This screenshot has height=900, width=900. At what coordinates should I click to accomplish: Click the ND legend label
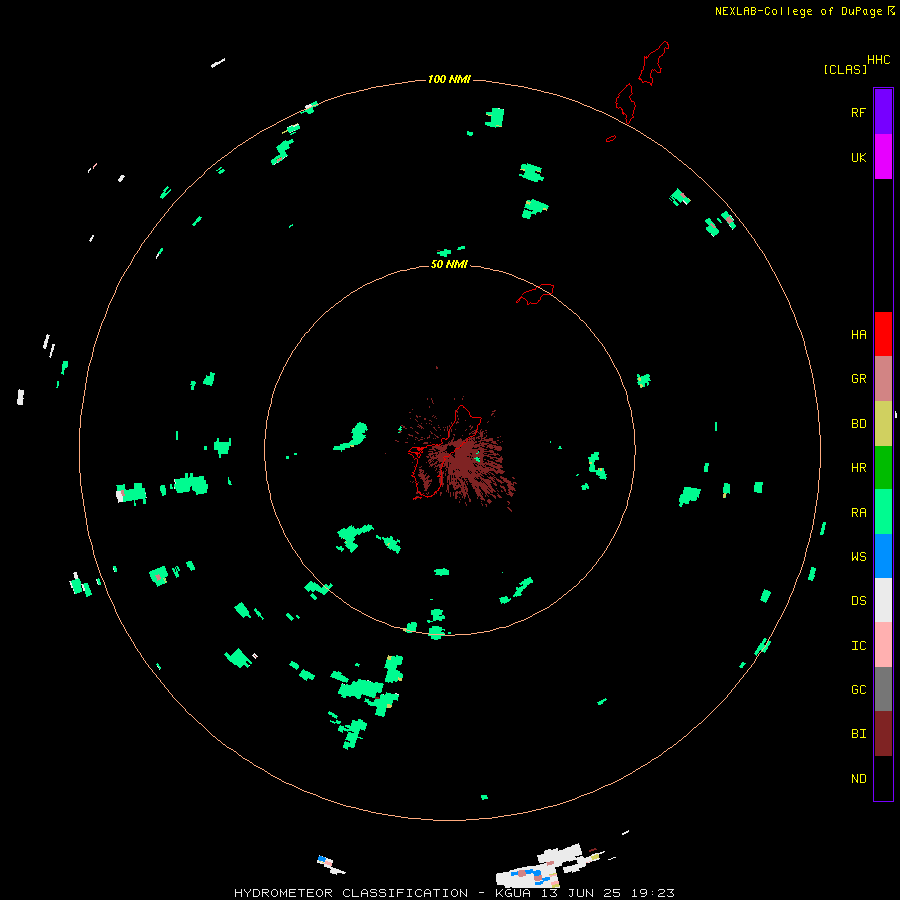[x=858, y=778]
